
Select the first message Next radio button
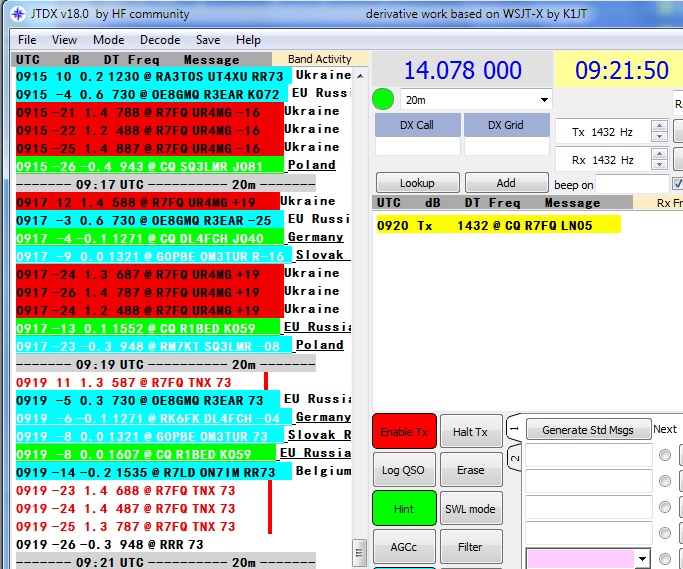pos(665,456)
